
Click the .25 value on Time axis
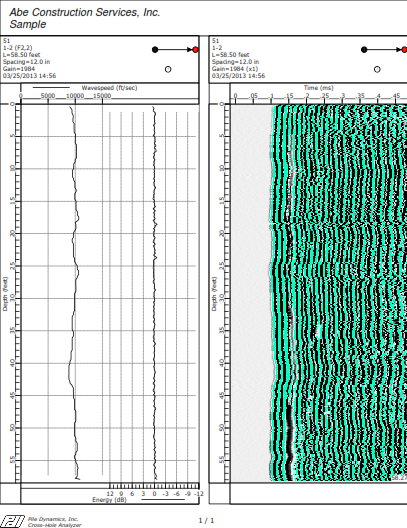(x=325, y=96)
